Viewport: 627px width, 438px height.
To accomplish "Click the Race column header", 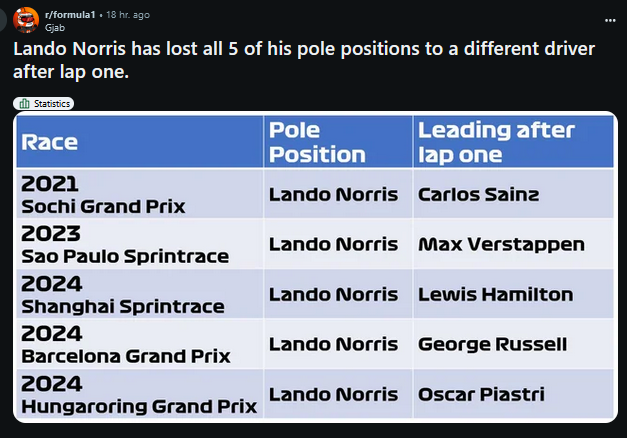I will tap(140, 142).
